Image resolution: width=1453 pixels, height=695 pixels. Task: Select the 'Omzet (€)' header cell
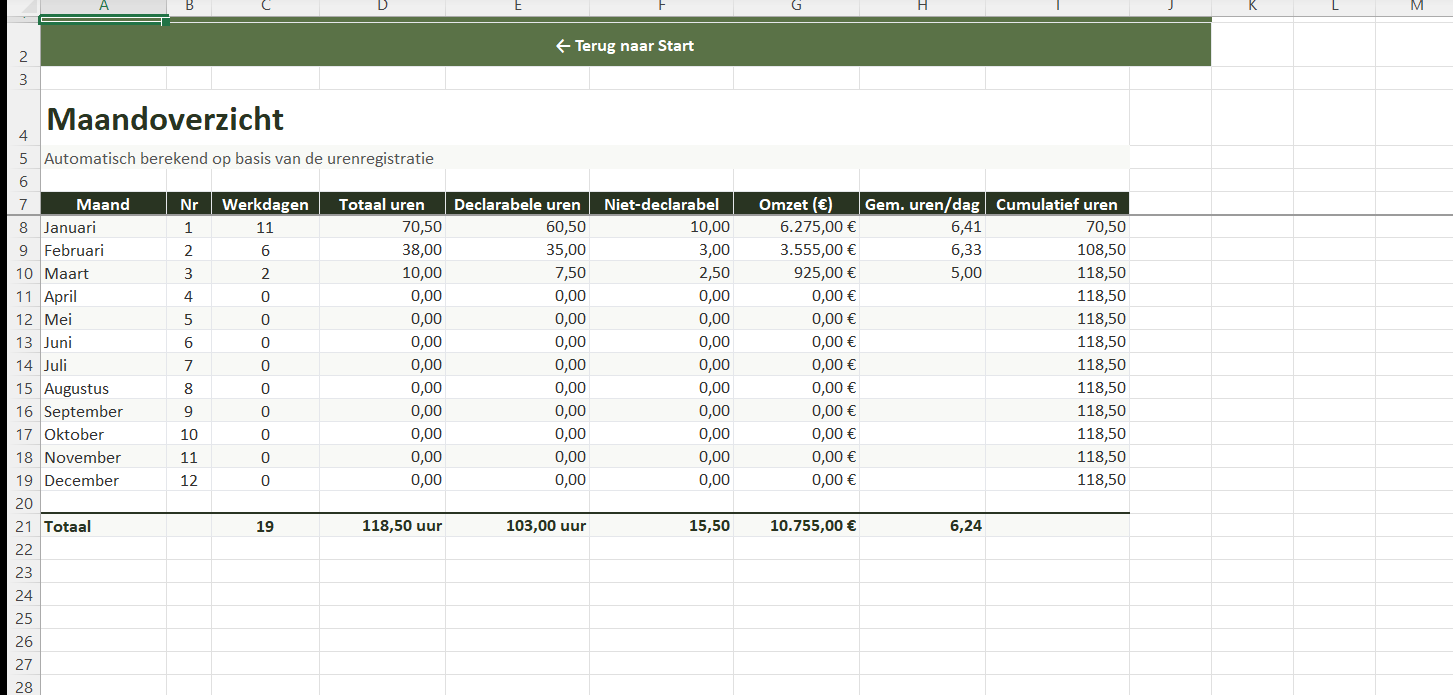point(796,204)
